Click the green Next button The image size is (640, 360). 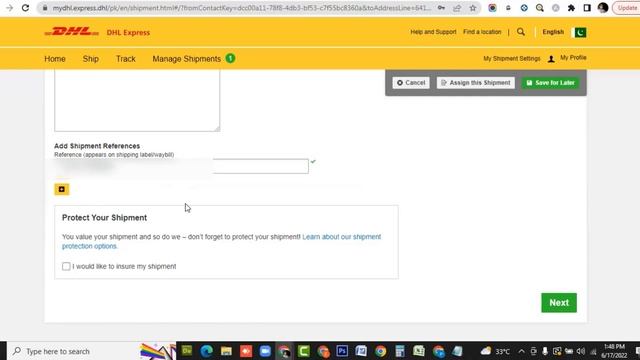click(559, 302)
